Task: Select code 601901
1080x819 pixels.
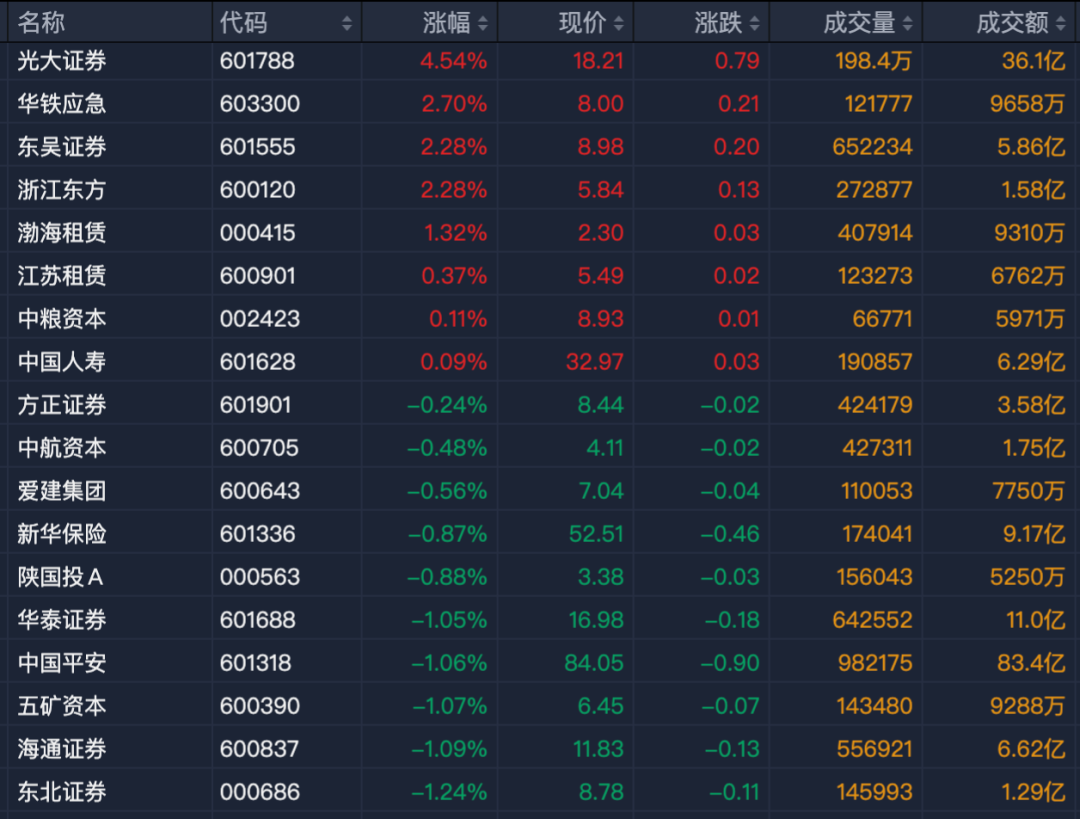Action: (256, 405)
